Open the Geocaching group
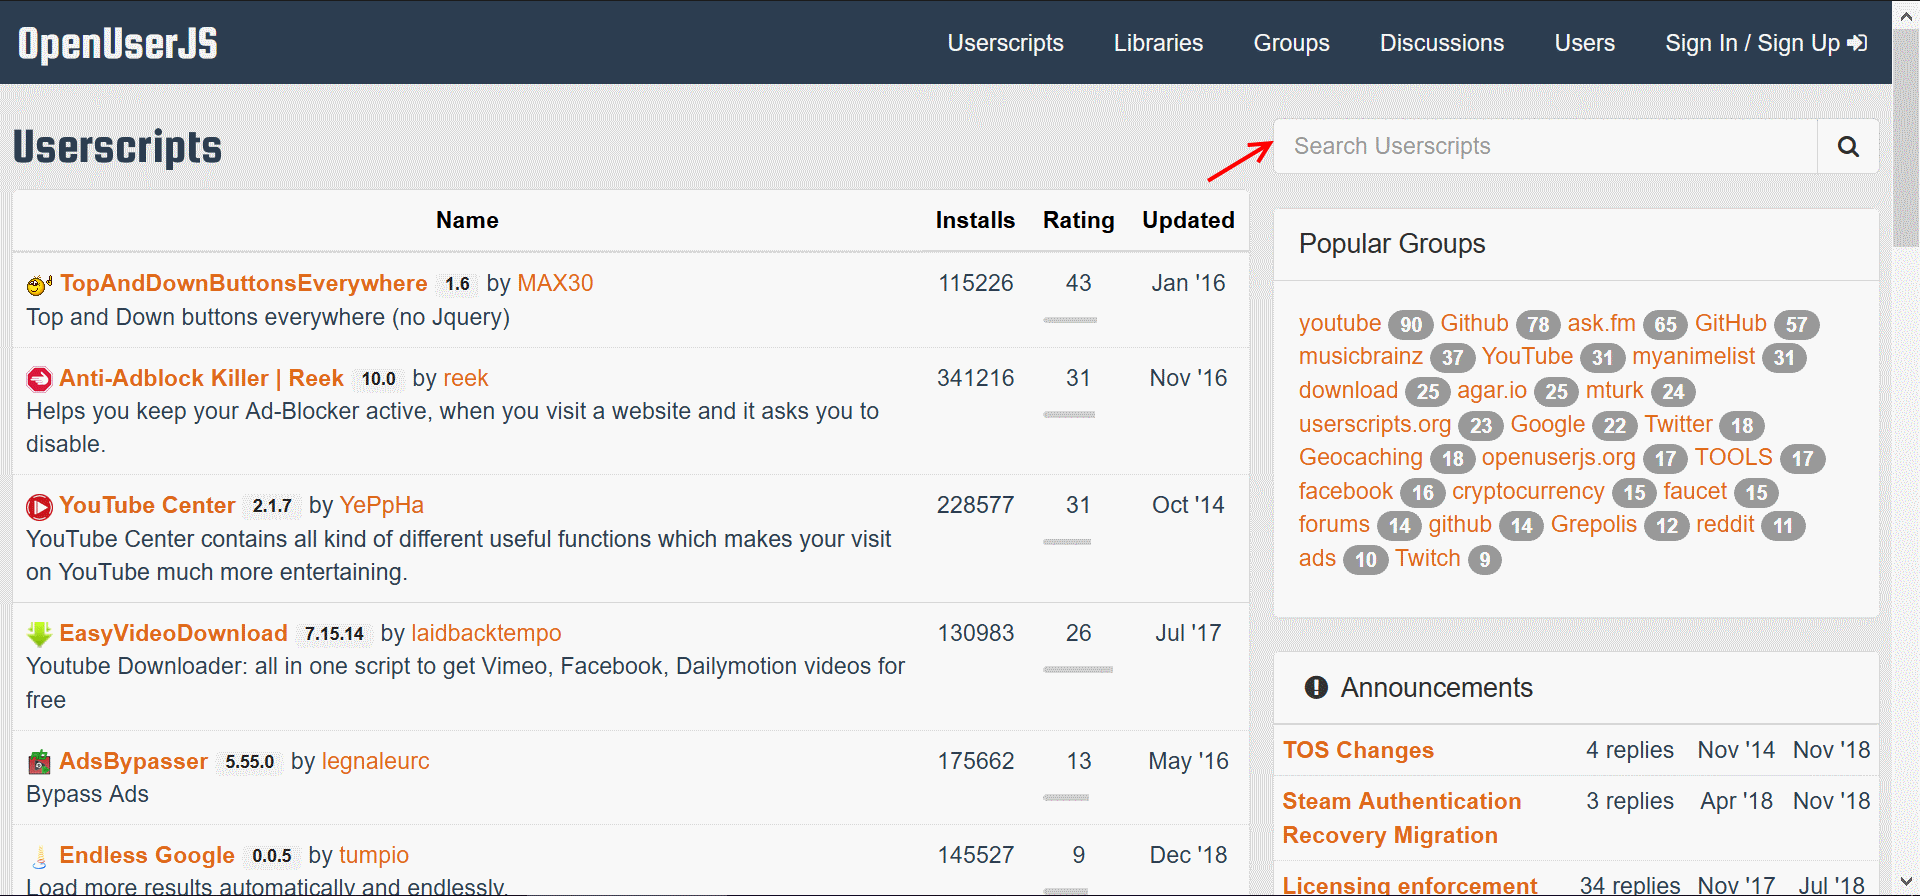The width and height of the screenshot is (1920, 896). (x=1360, y=457)
